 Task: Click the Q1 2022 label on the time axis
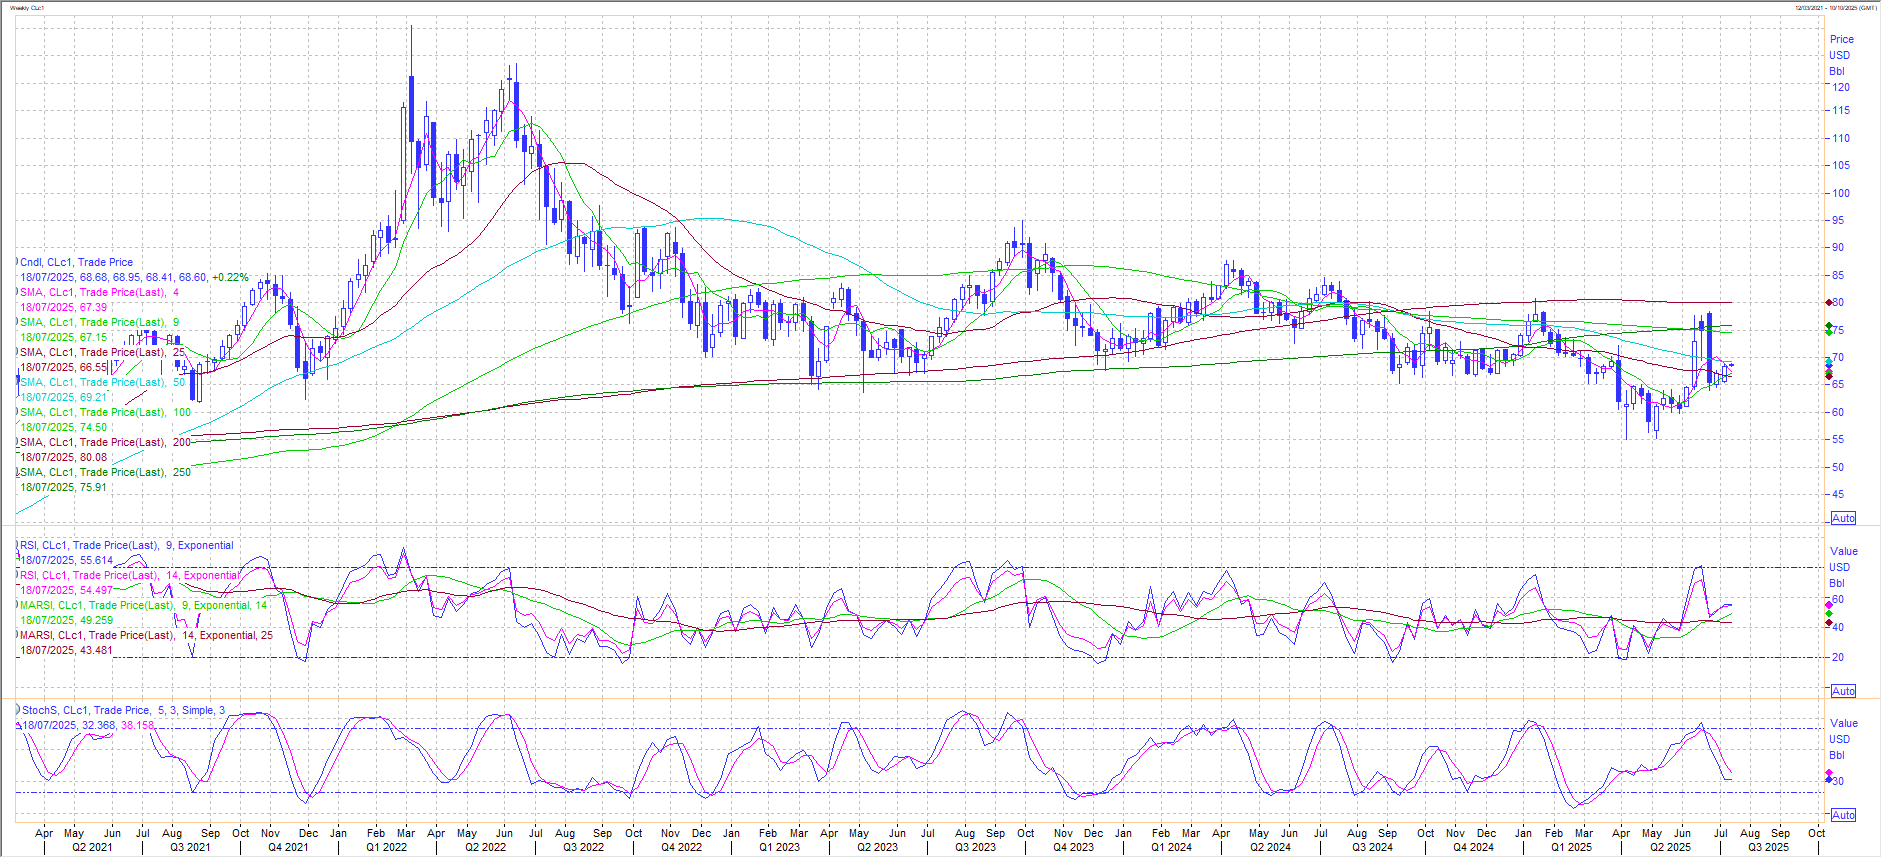386,847
